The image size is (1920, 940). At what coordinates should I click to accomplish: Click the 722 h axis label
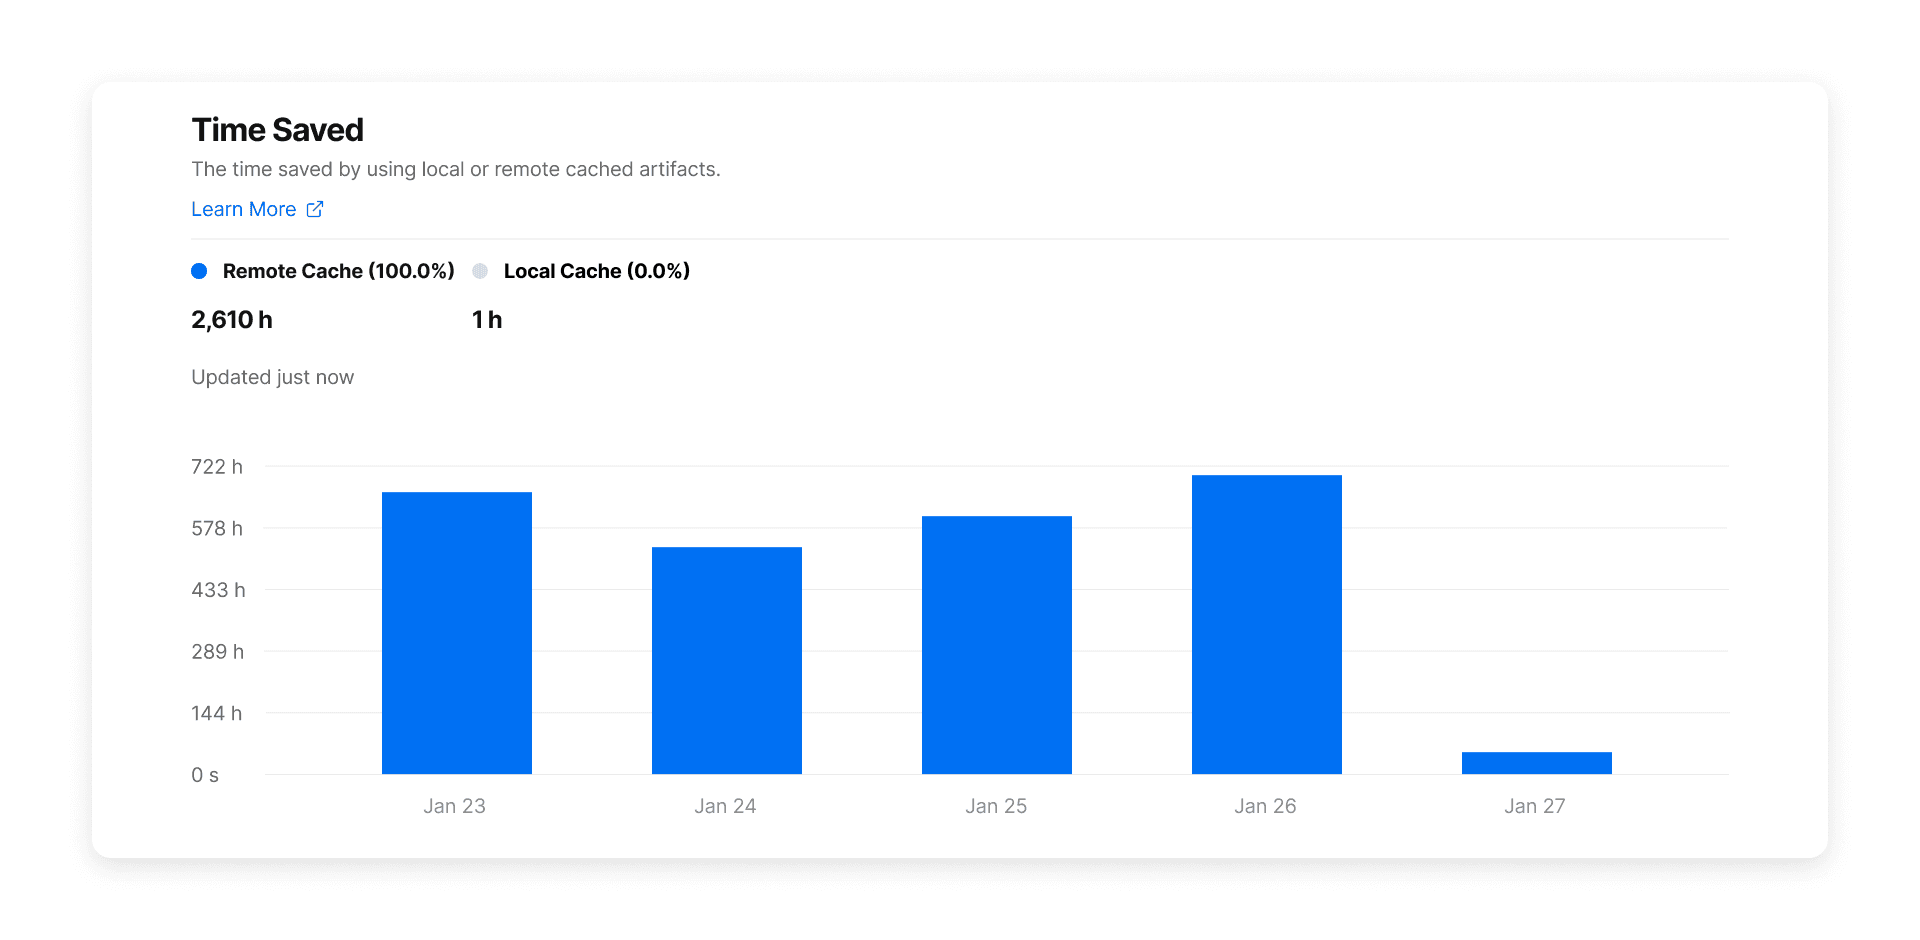click(216, 466)
